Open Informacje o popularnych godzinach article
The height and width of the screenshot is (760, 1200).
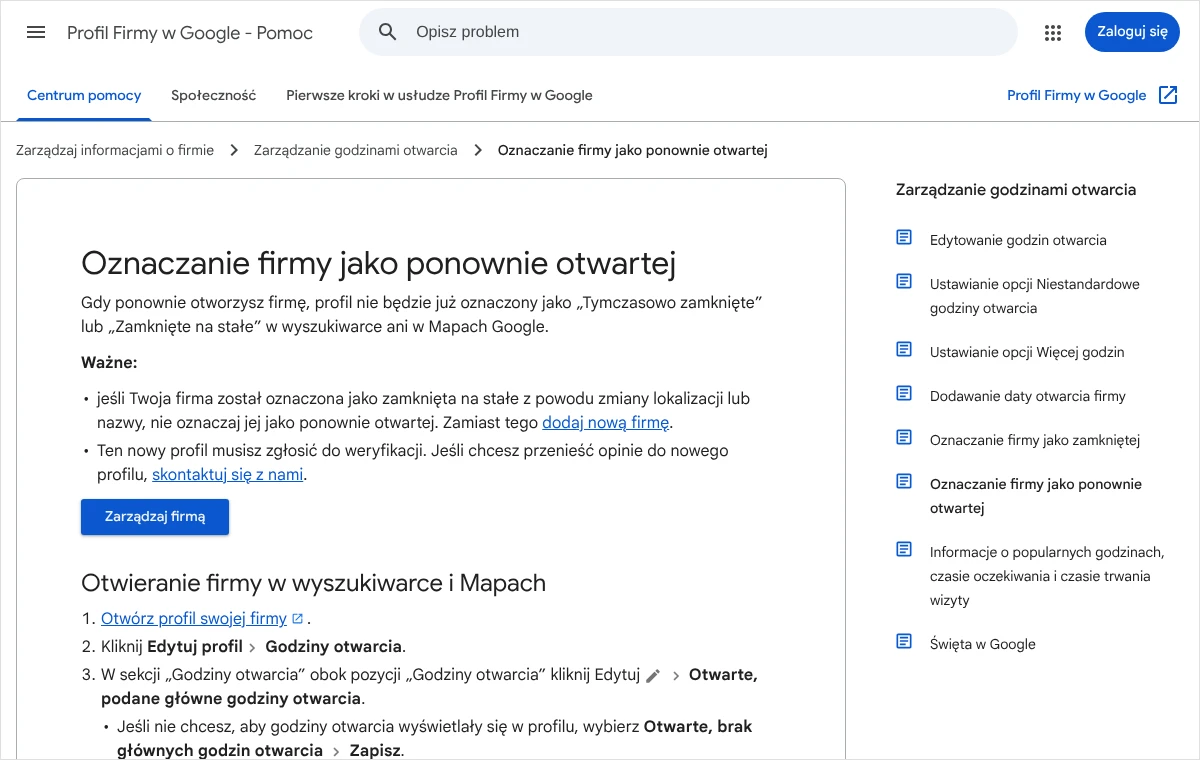[1047, 576]
